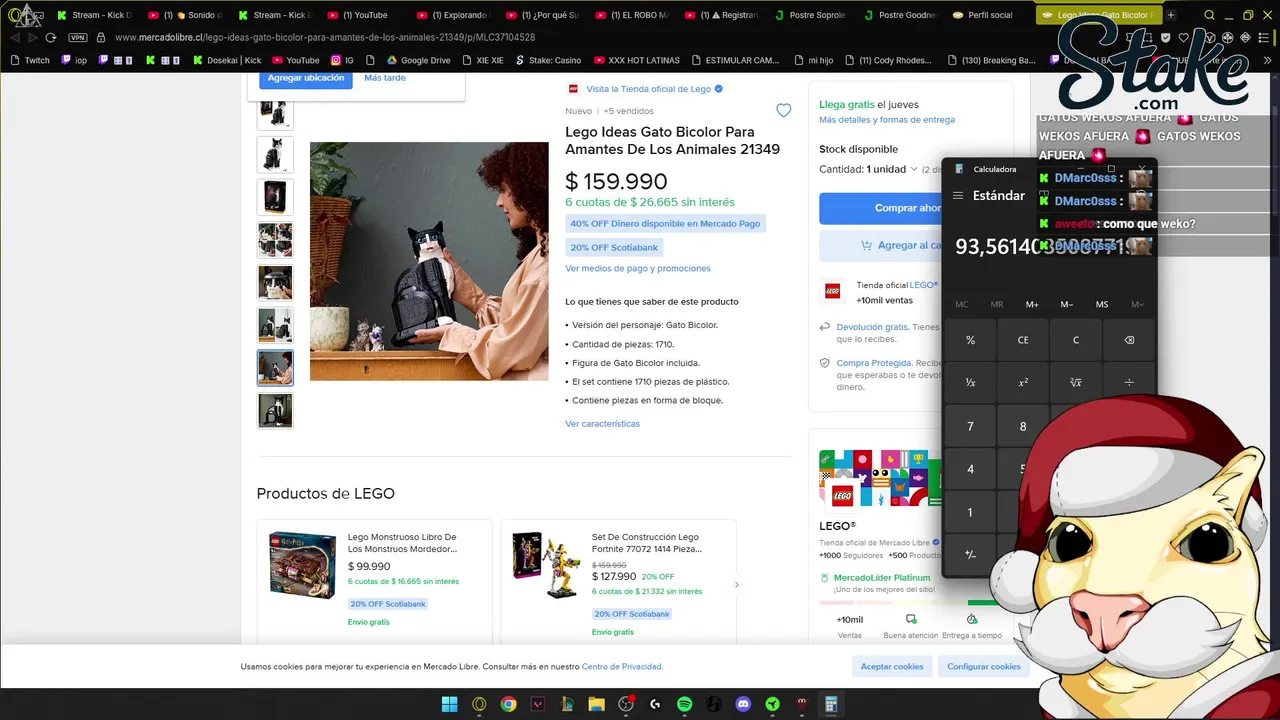
Task: Open the Google Drive bookmark
Action: pyautogui.click(x=418, y=60)
